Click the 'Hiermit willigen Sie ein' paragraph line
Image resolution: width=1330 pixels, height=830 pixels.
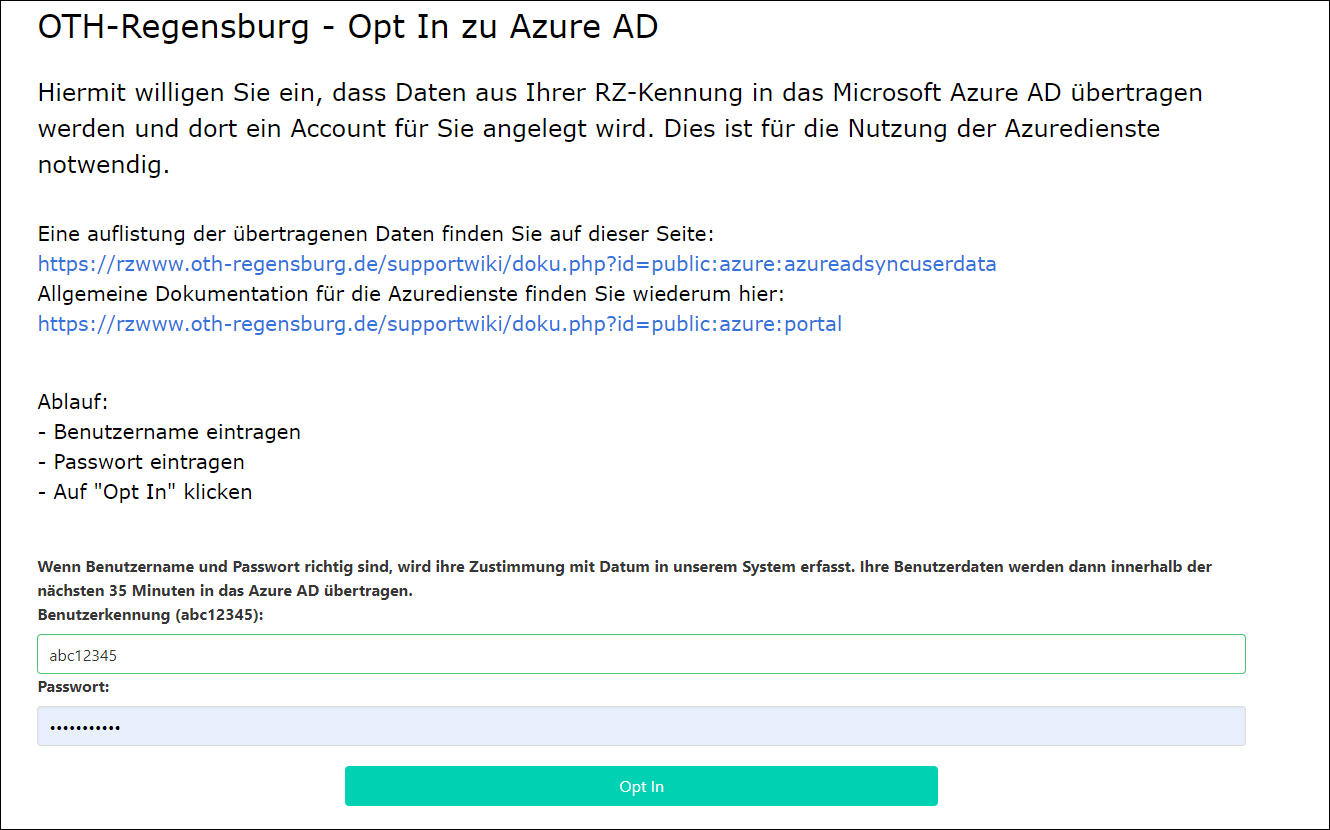[x=620, y=93]
